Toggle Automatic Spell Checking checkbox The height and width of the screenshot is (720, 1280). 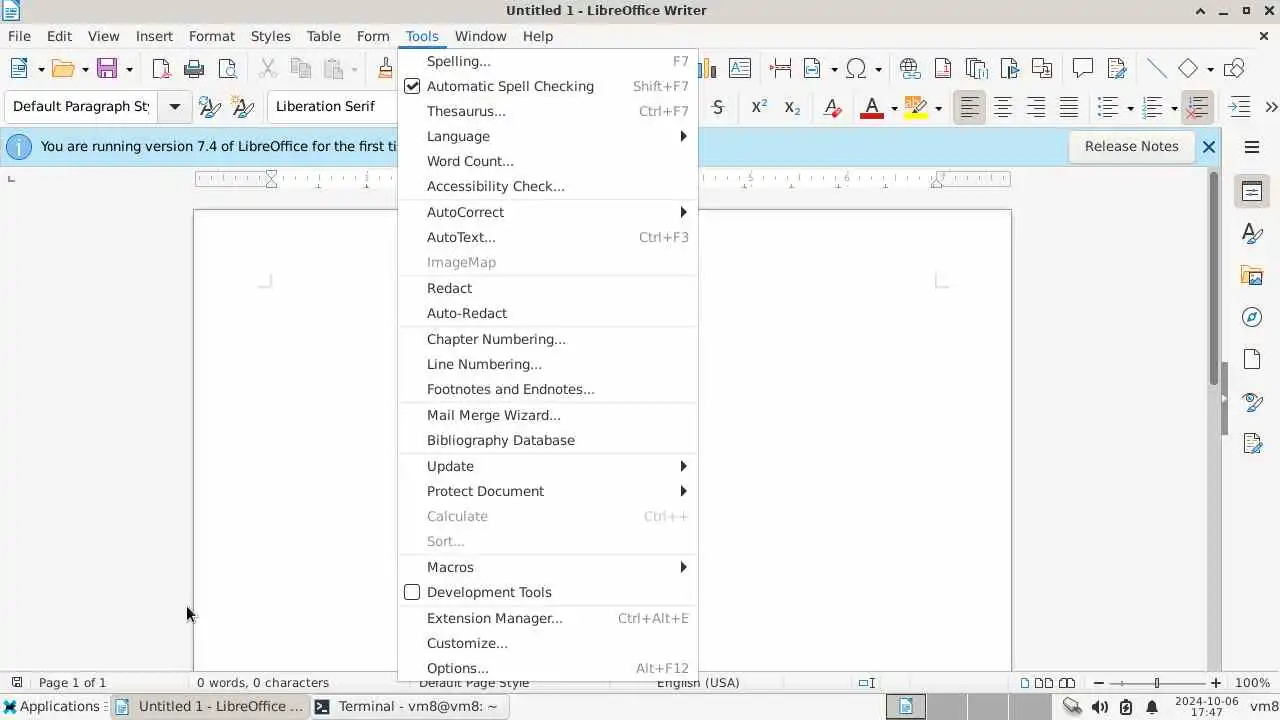coord(412,86)
